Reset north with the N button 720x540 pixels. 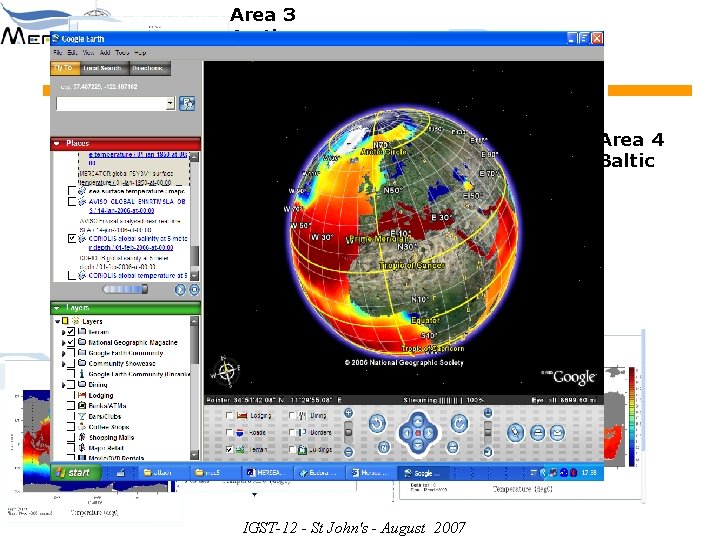384,447
